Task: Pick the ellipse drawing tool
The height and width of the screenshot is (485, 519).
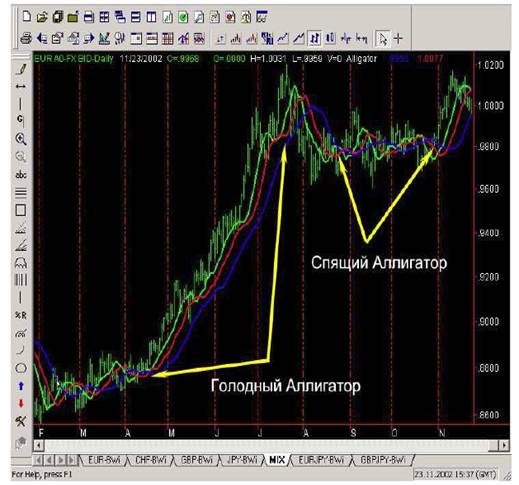Action: [x=21, y=368]
